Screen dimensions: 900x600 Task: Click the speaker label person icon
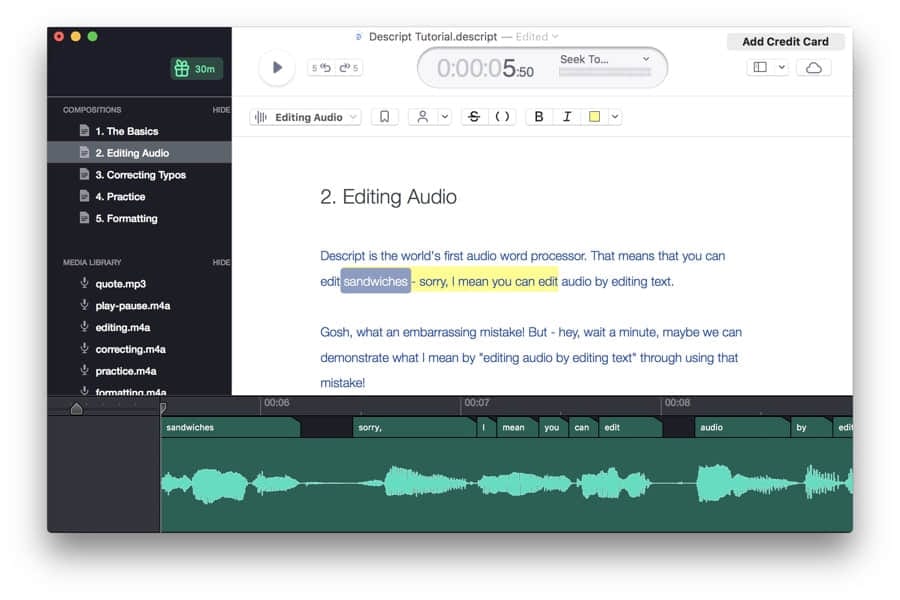pyautogui.click(x=422, y=117)
